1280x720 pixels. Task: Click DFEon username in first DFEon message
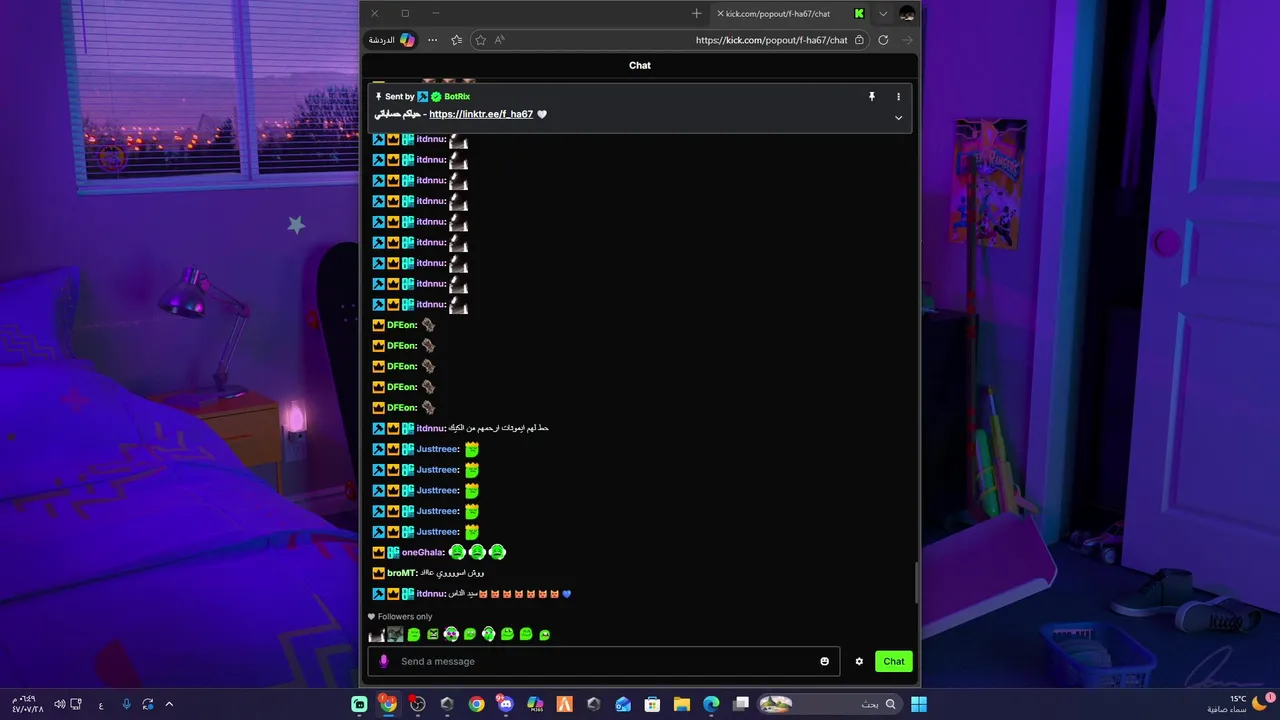pos(401,325)
